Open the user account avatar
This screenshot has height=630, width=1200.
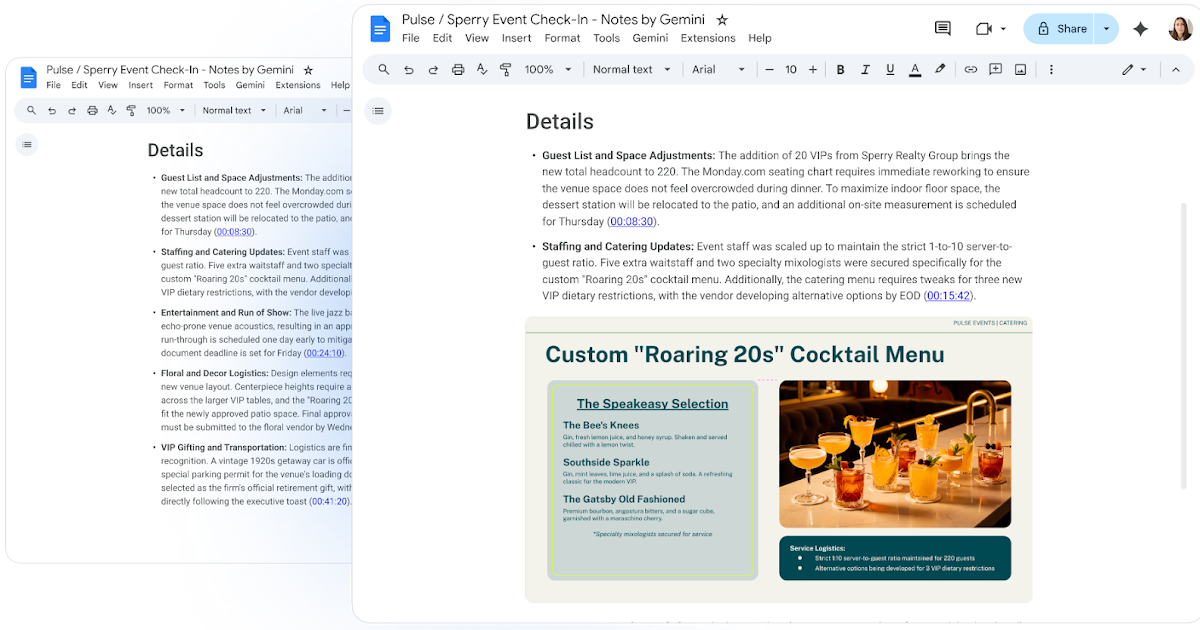tap(1180, 29)
